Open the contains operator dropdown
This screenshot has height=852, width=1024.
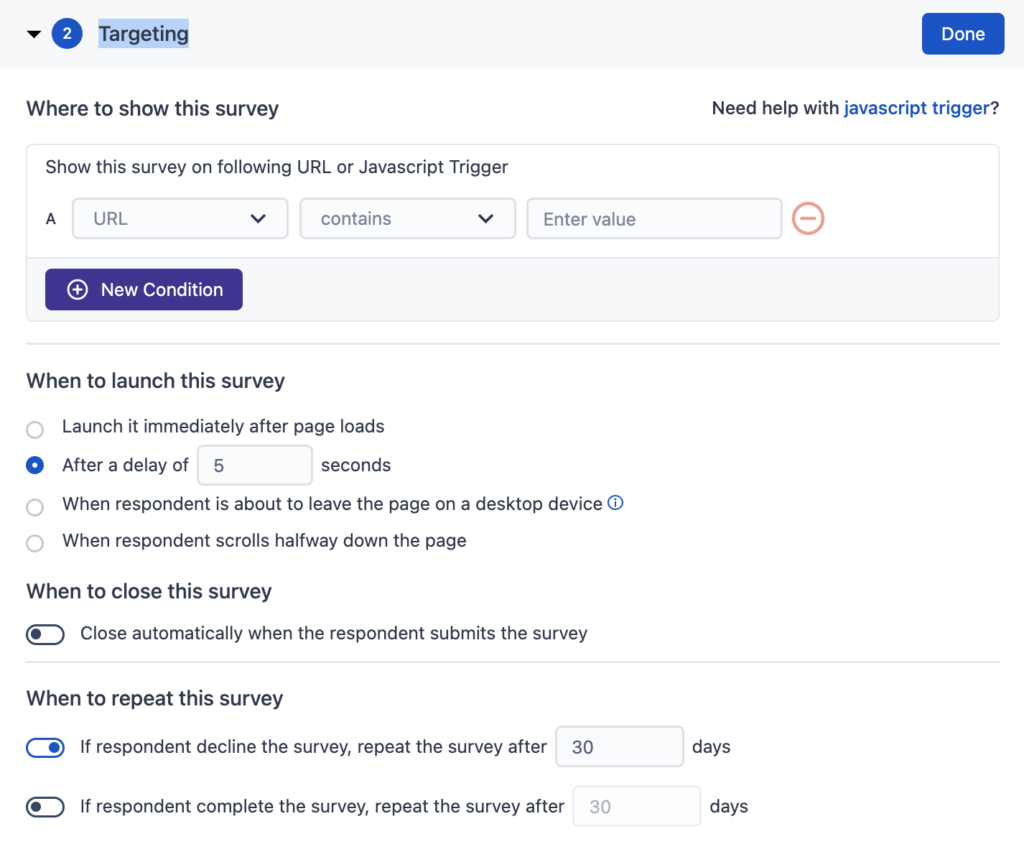click(x=407, y=218)
